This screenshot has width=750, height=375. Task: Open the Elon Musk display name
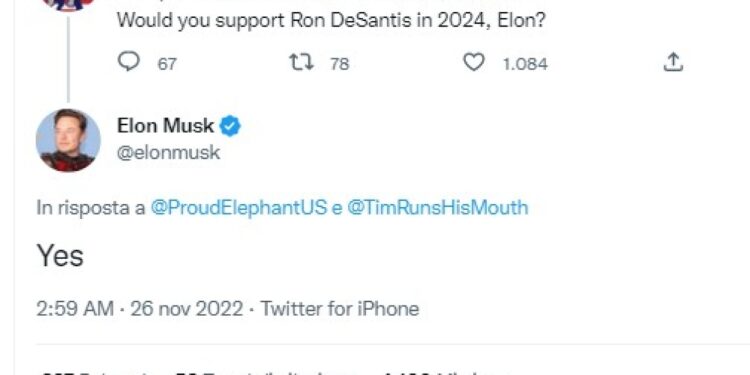165,126
